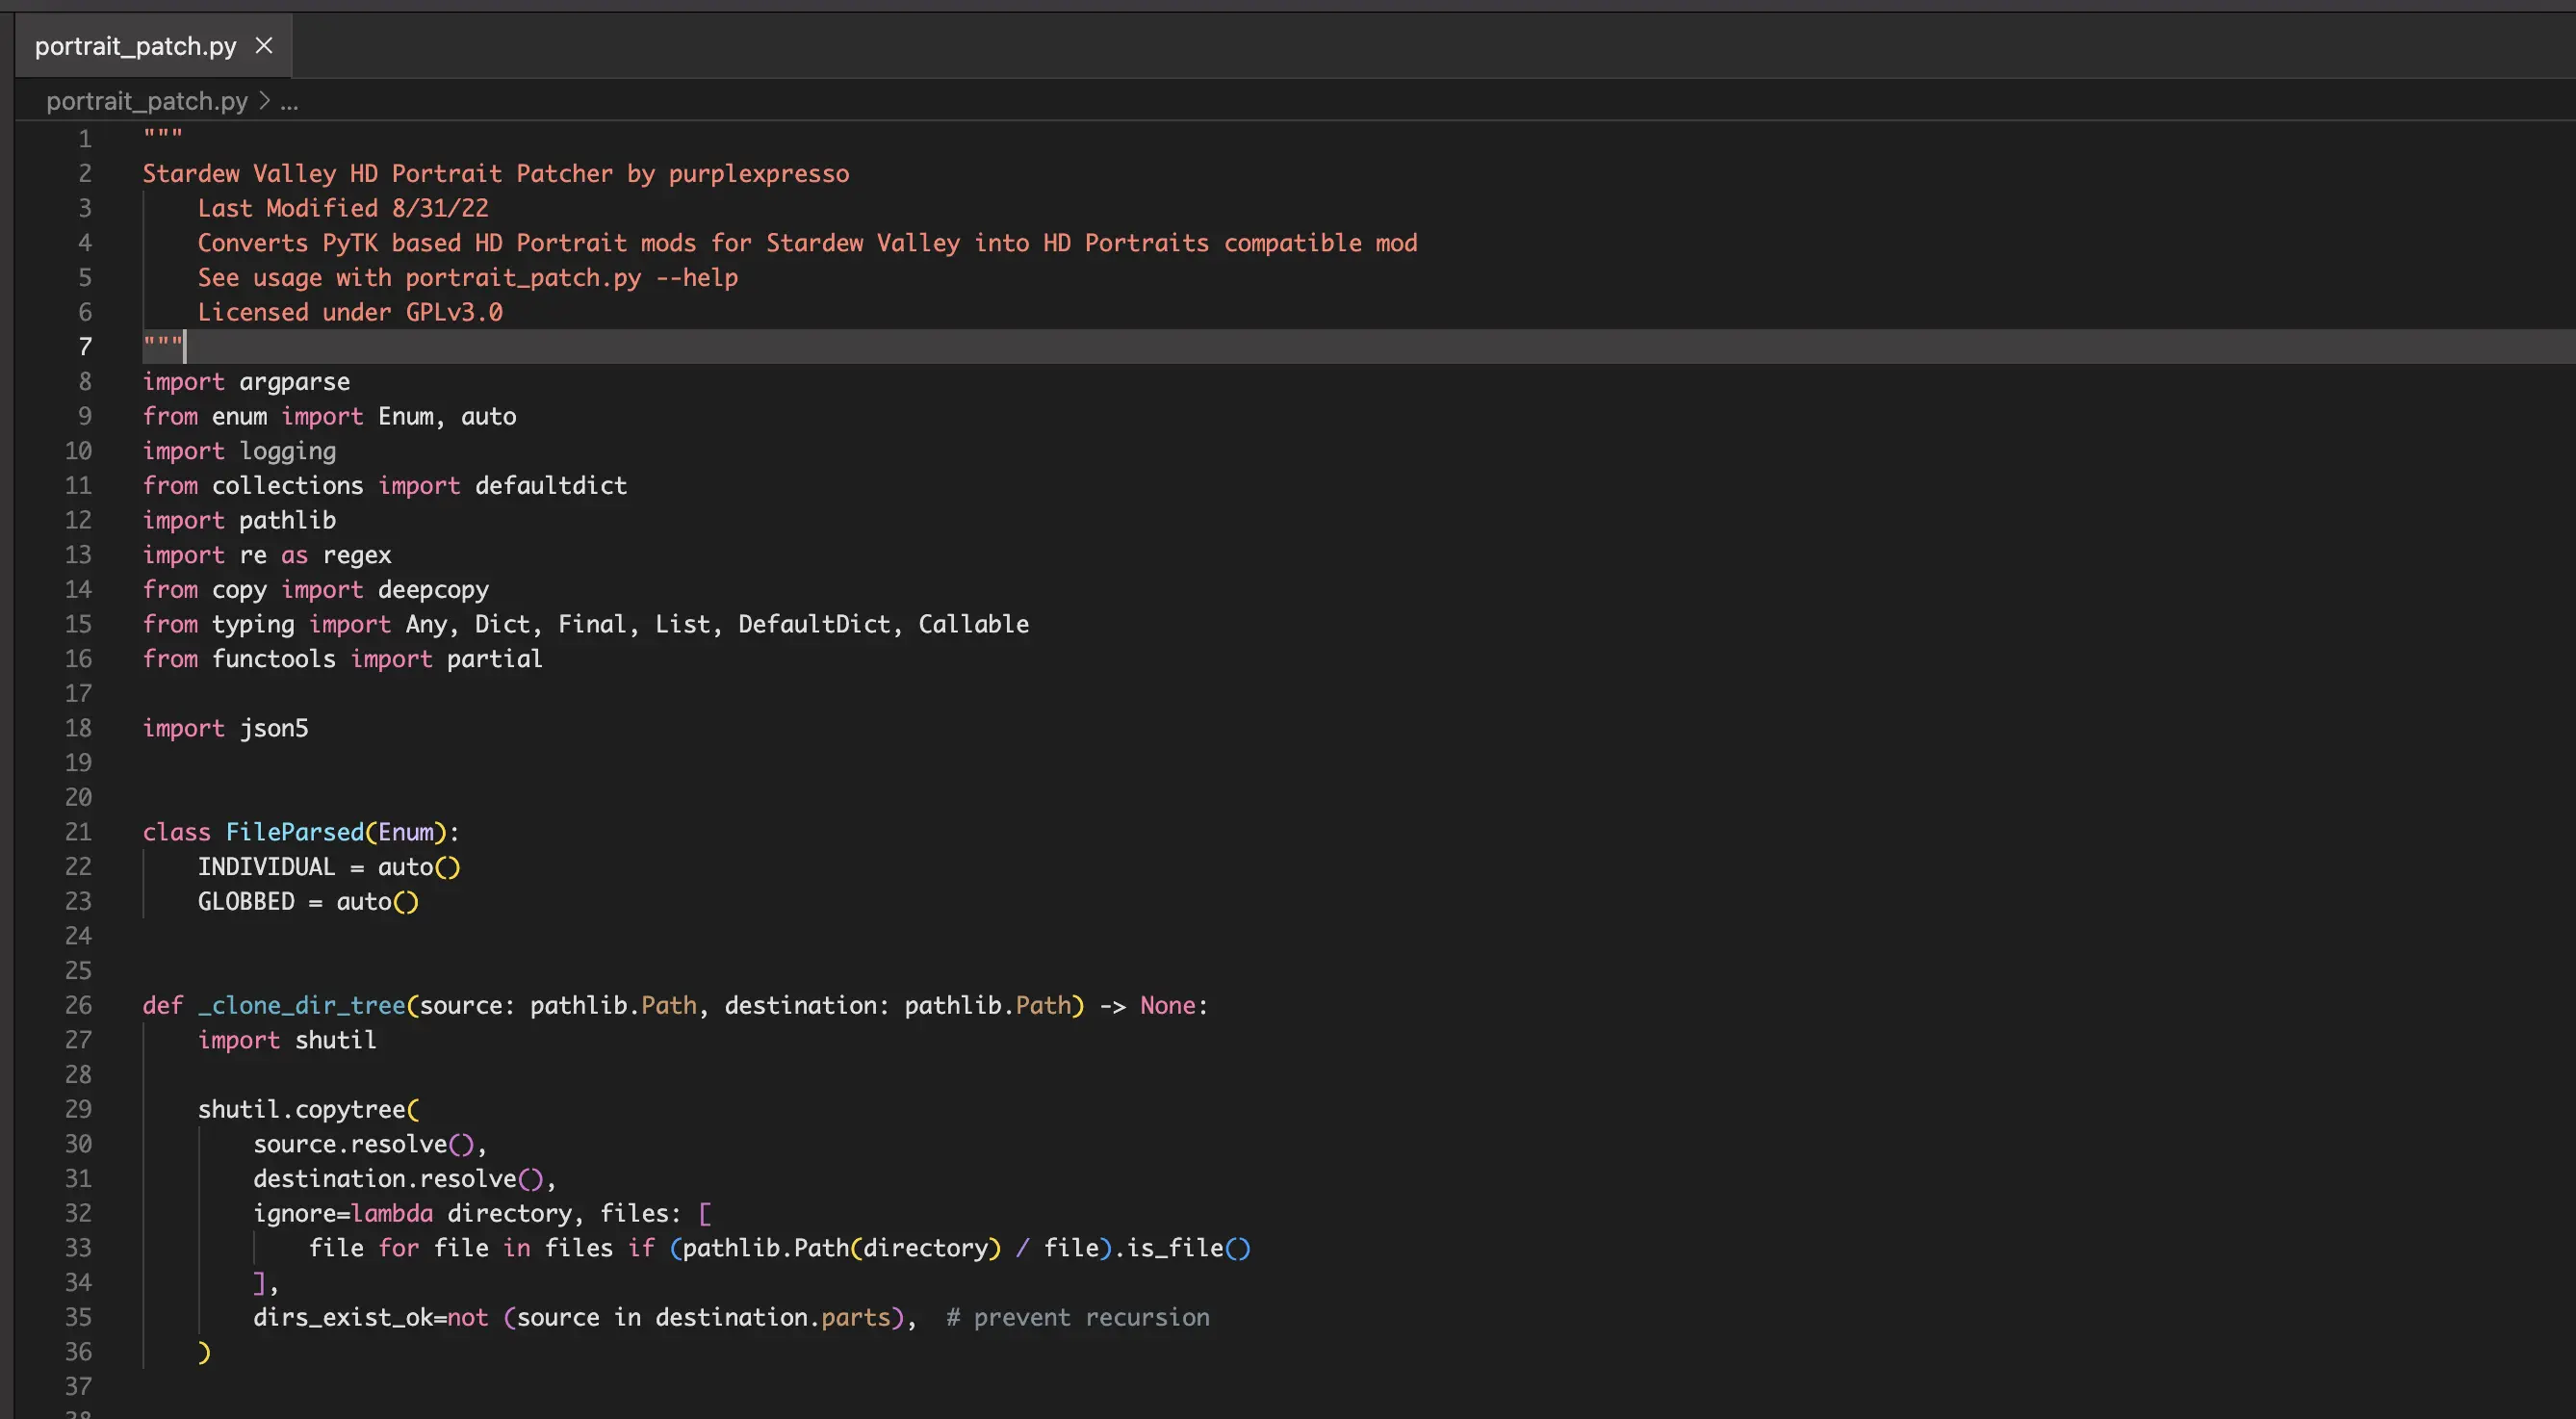Click the function name '_clone_dir_tree'
2576x1419 pixels.
(301, 1005)
